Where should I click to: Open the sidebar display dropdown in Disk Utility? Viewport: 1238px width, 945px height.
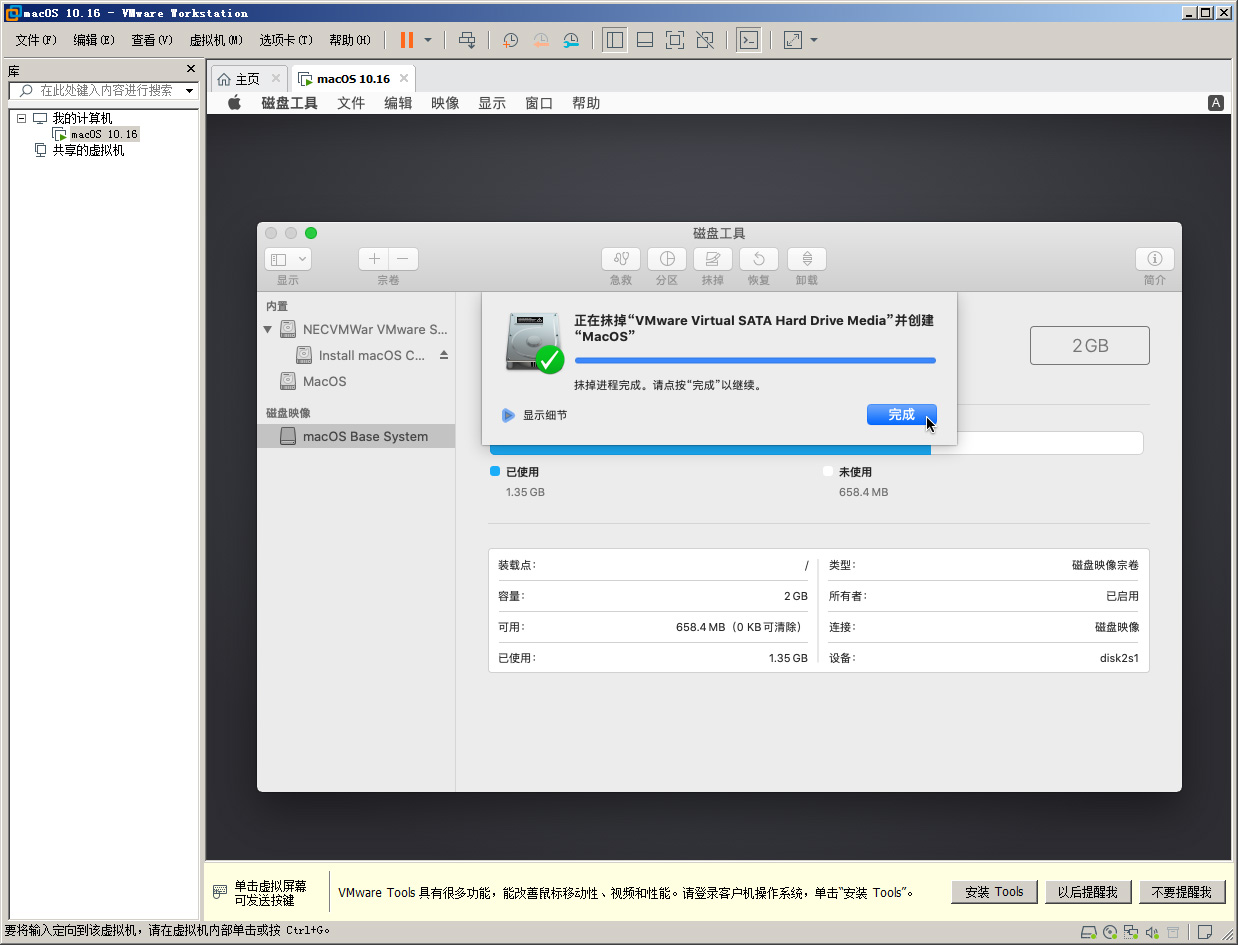tap(288, 259)
